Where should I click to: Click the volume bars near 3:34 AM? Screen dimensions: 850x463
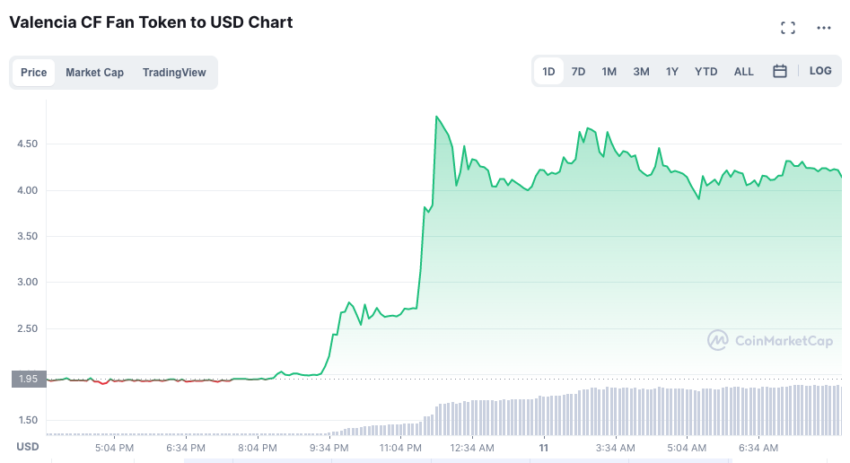point(615,412)
